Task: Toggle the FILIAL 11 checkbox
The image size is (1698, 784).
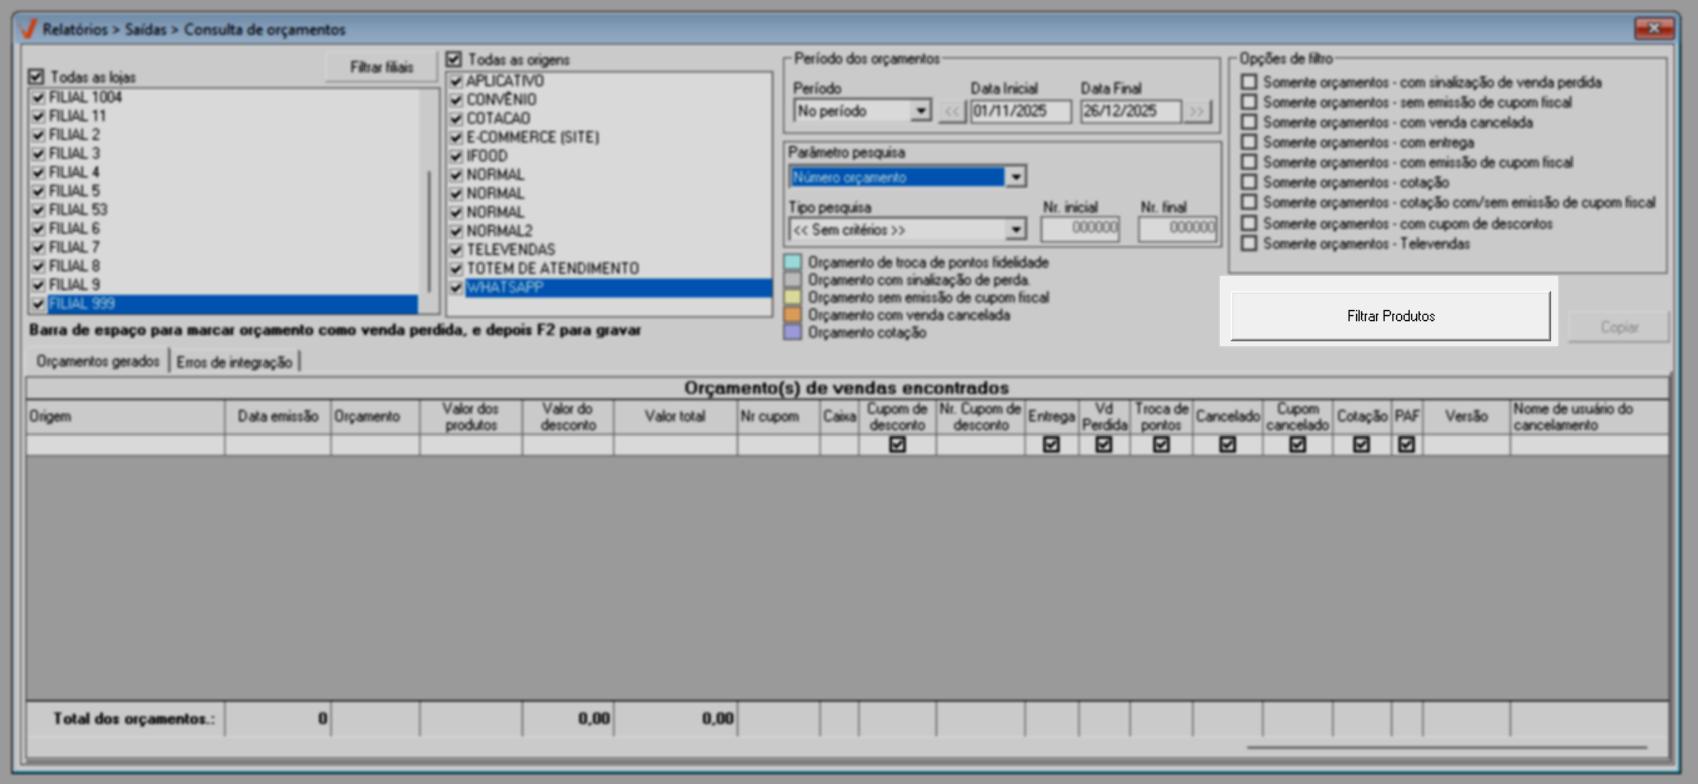Action: 38,116
